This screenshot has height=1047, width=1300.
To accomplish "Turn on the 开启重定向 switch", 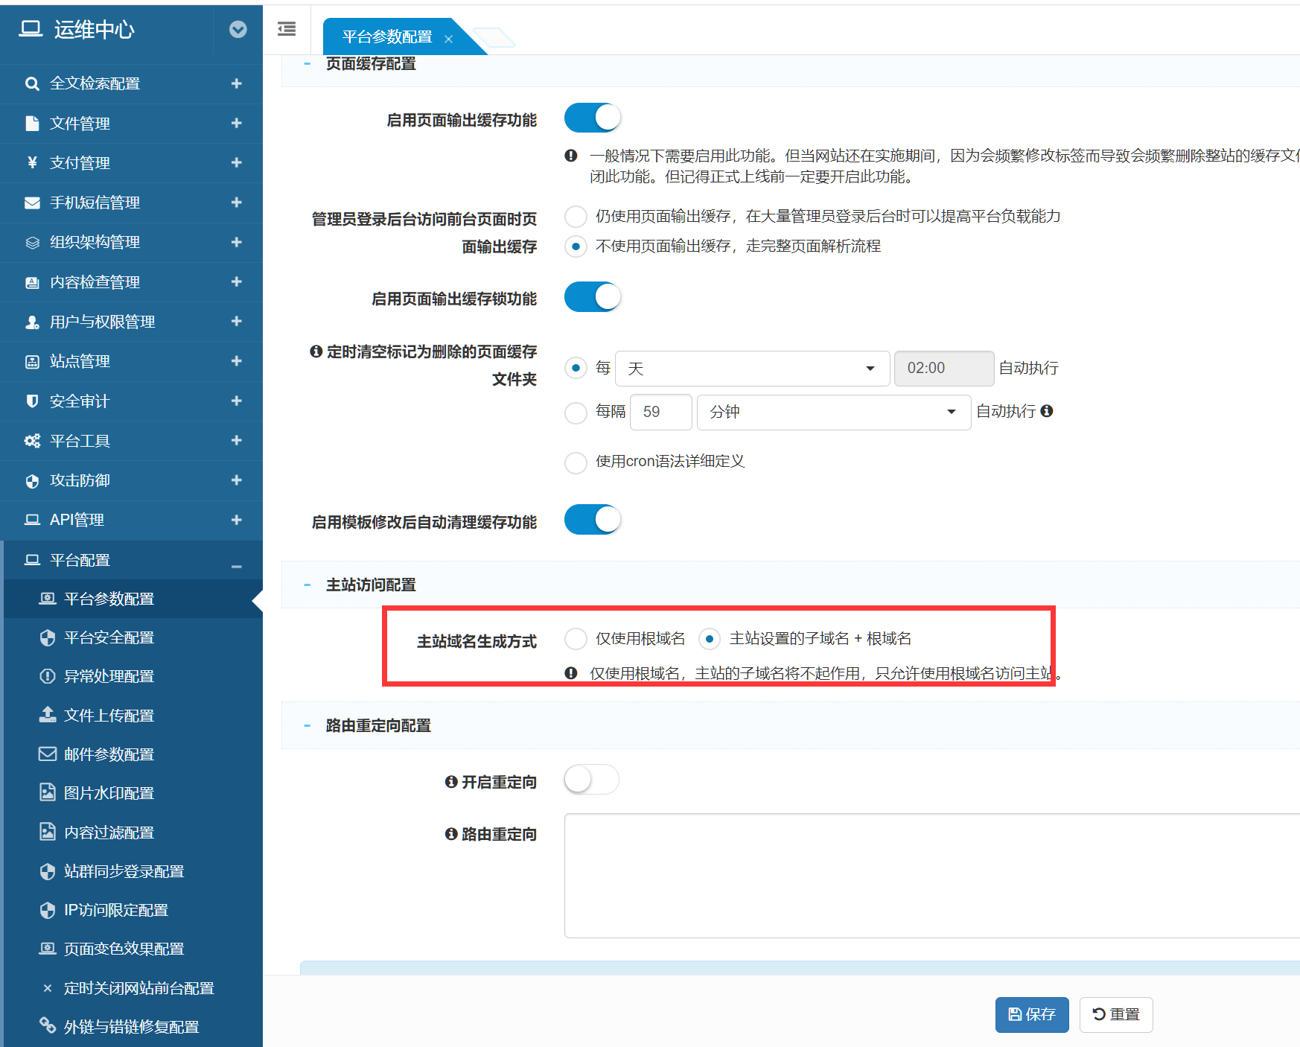I will coord(592,780).
